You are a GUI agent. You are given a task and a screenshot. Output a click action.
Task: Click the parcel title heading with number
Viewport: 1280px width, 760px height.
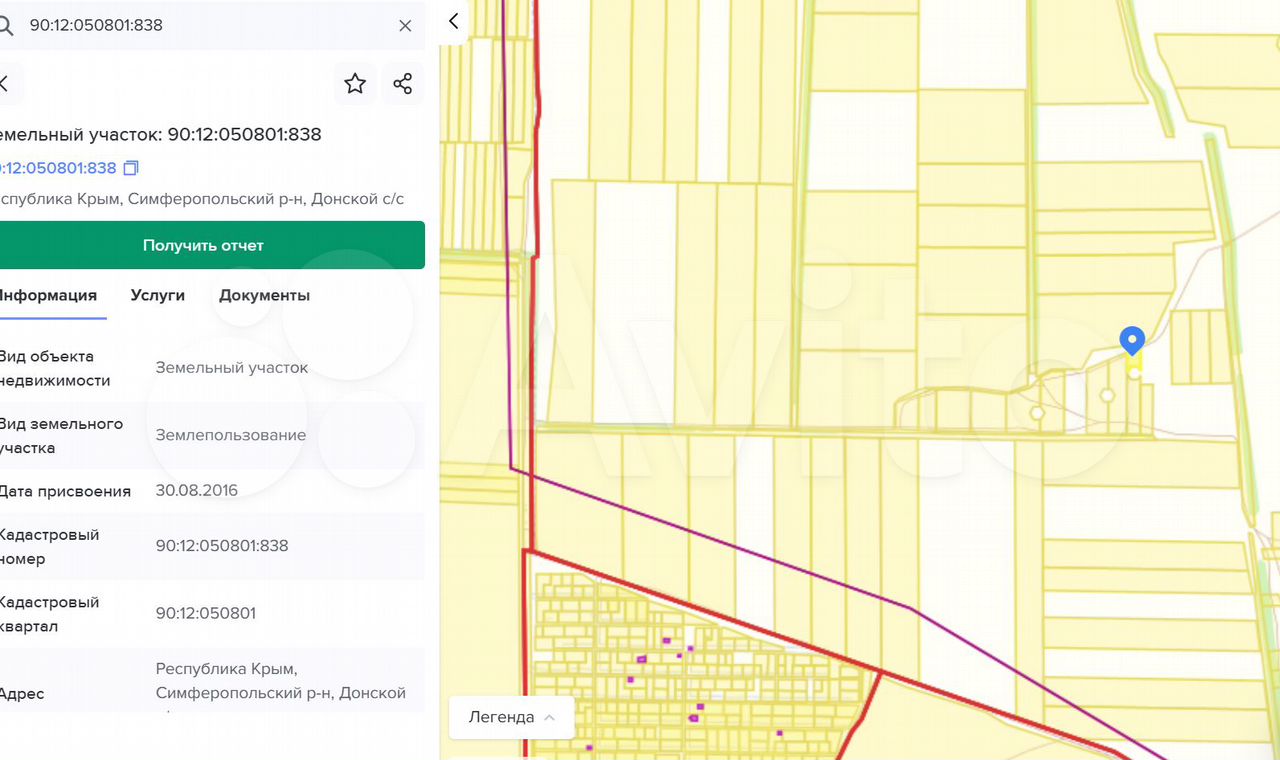pos(160,135)
